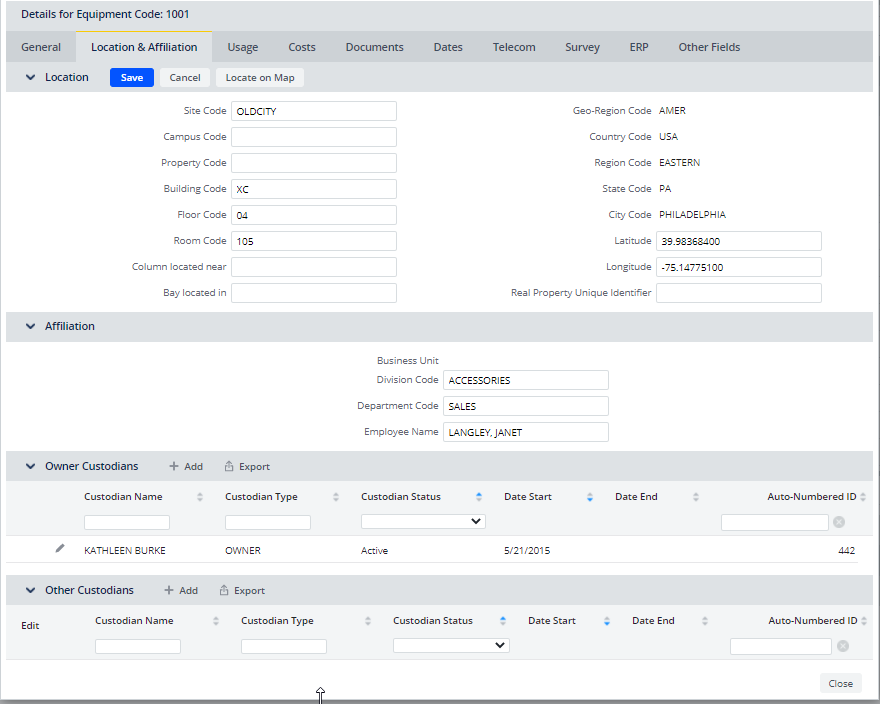Open the Documents tab
880x704 pixels.
(374, 47)
